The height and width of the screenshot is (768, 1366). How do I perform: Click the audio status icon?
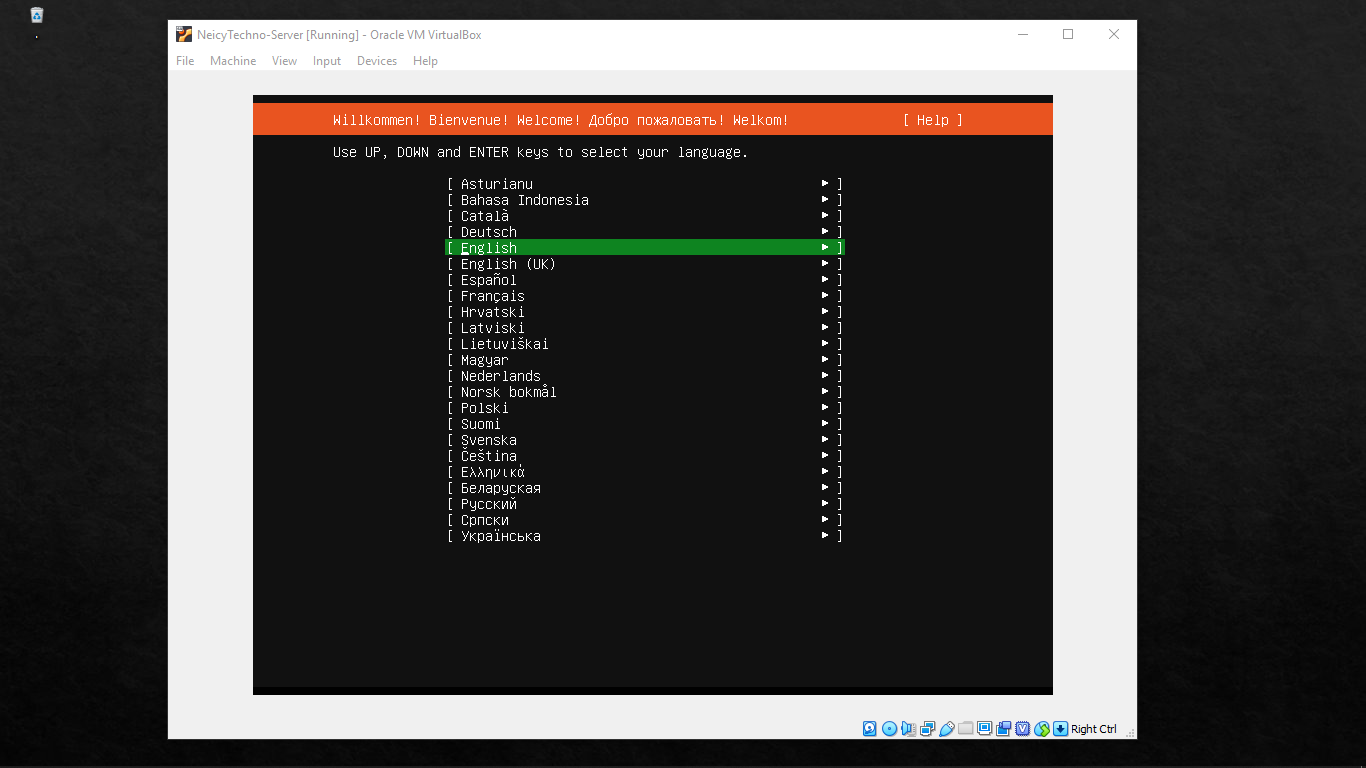click(908, 729)
